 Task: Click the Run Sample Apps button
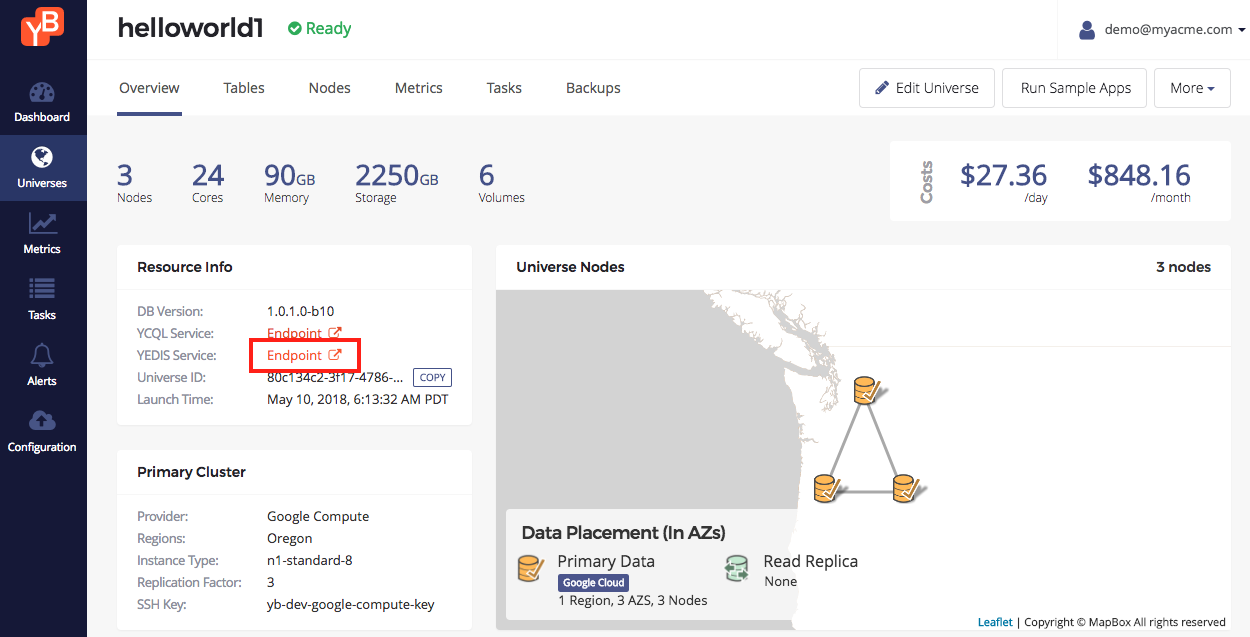1076,88
